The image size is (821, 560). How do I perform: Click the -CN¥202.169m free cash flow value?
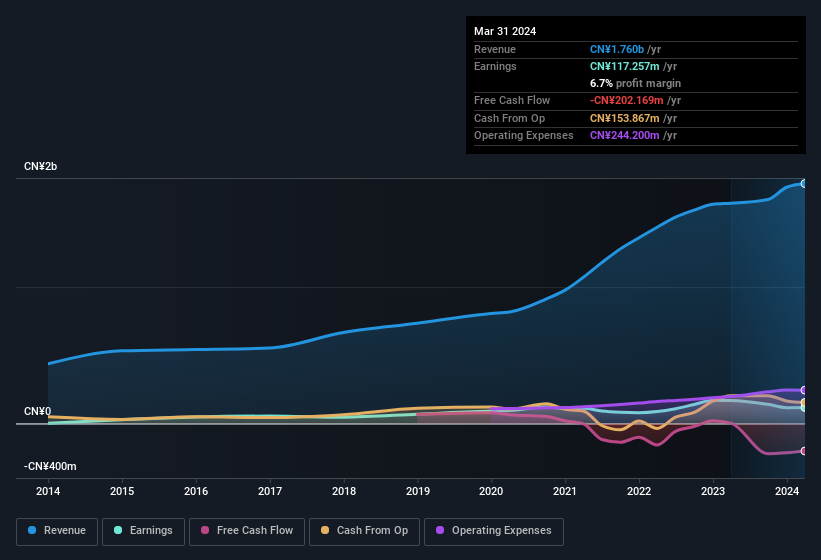click(x=627, y=100)
